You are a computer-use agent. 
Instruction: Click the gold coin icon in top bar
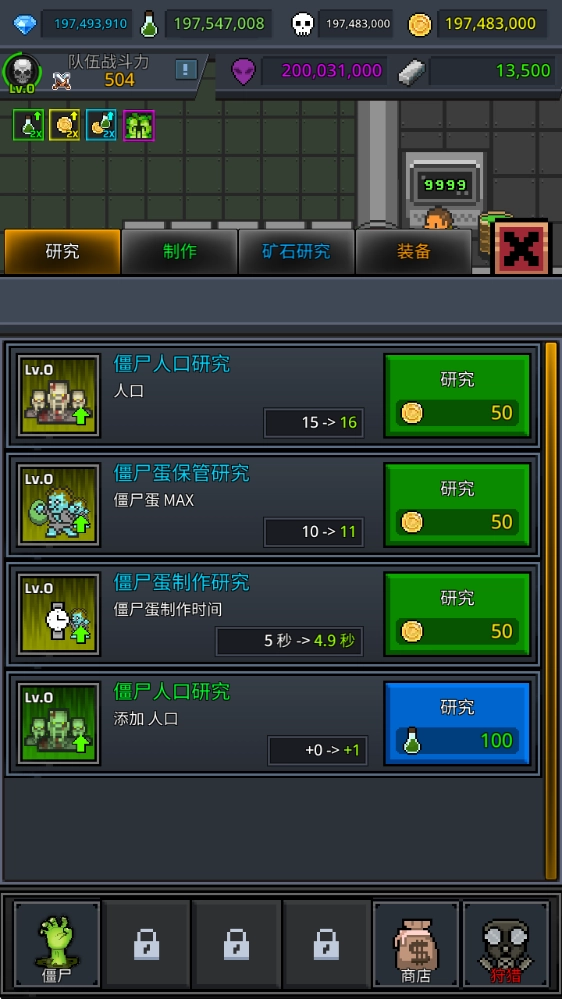click(420, 24)
